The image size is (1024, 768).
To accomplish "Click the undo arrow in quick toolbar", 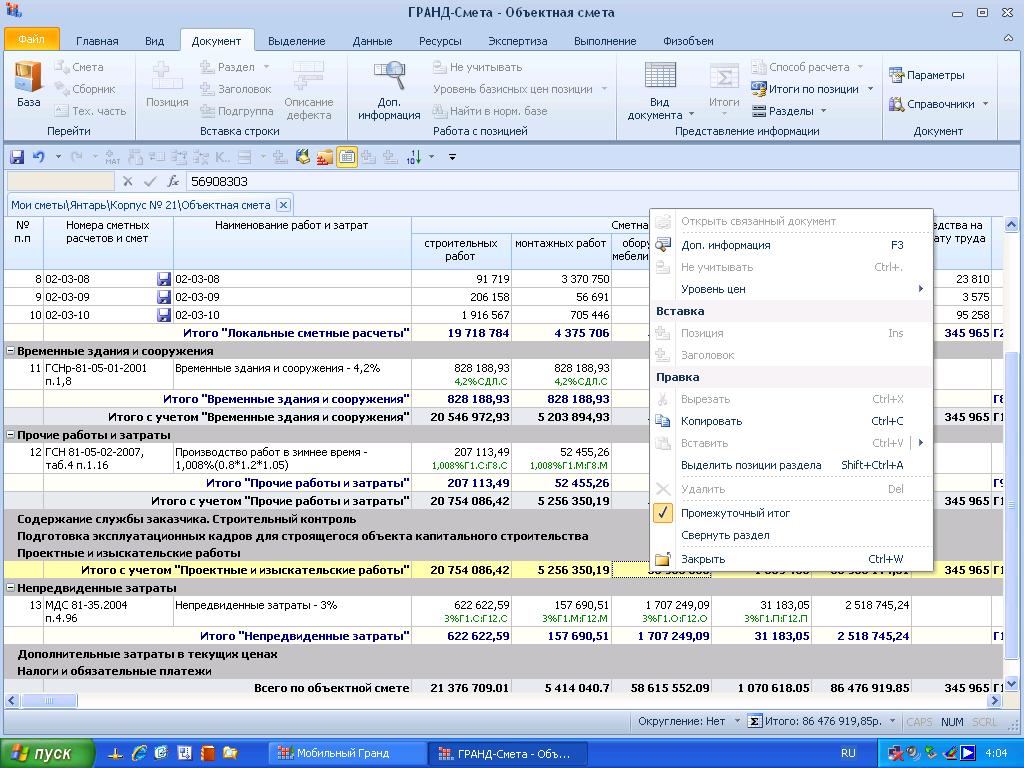I will pos(39,157).
